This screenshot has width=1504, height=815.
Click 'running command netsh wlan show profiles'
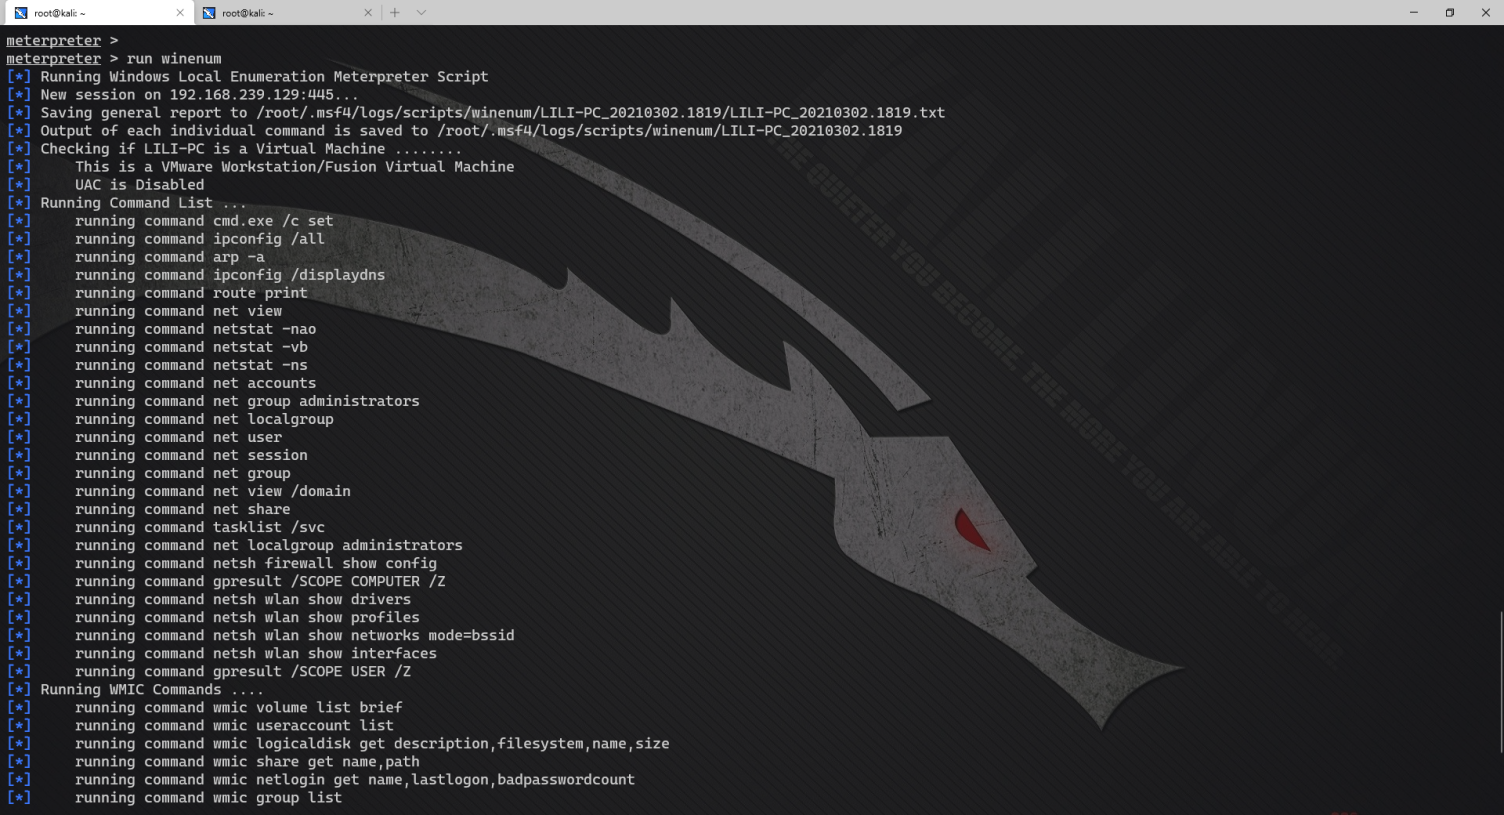(247, 617)
